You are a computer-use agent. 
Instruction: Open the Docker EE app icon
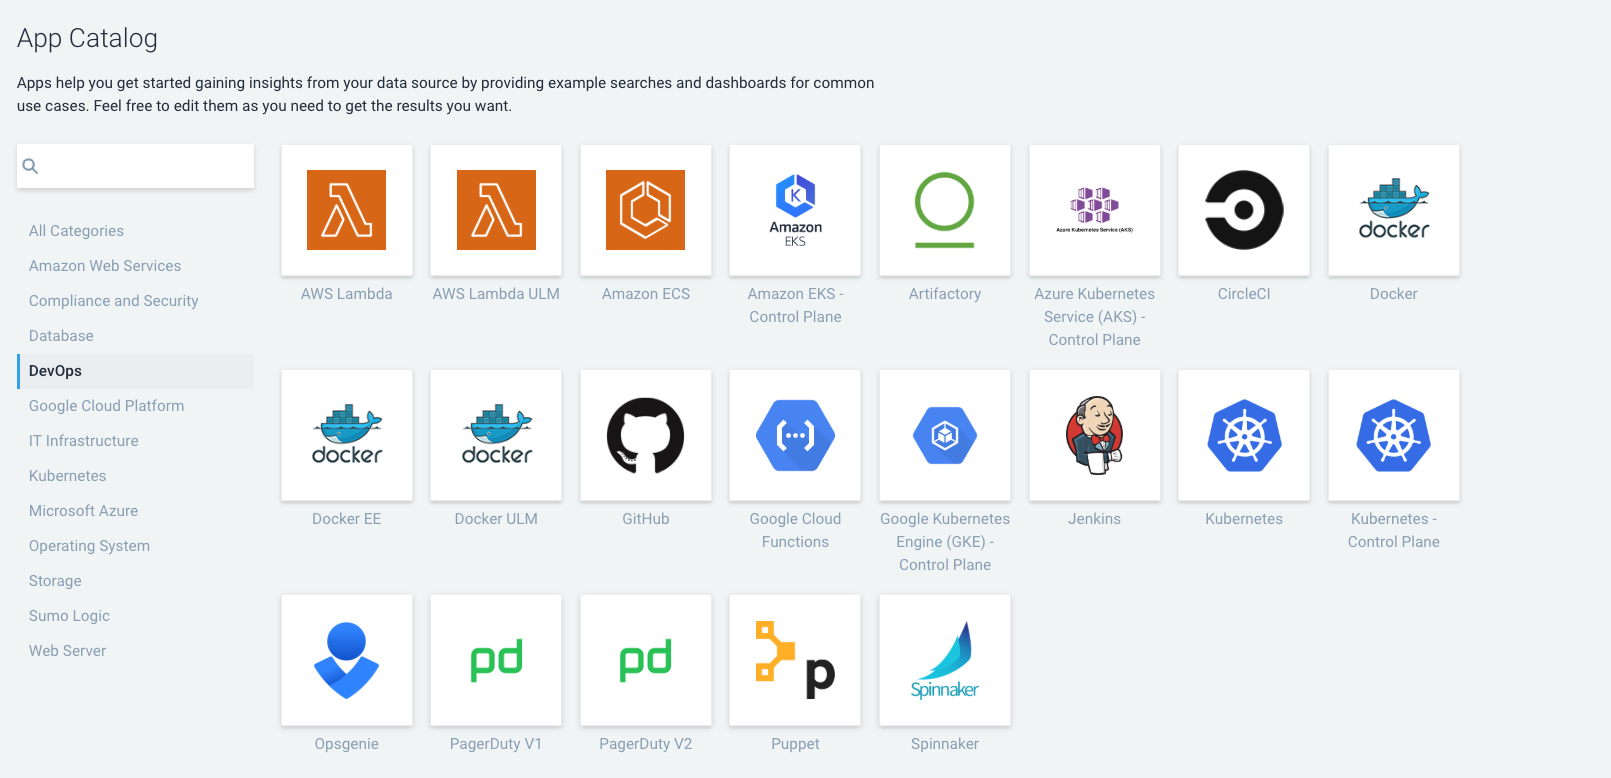point(347,435)
